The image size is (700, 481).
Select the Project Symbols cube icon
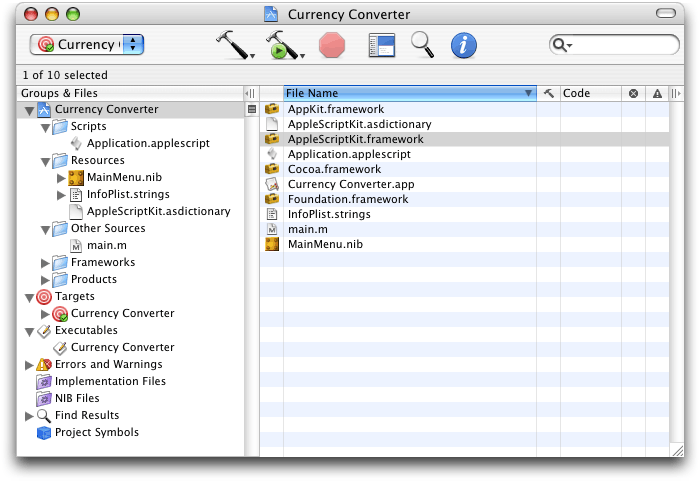click(44, 433)
